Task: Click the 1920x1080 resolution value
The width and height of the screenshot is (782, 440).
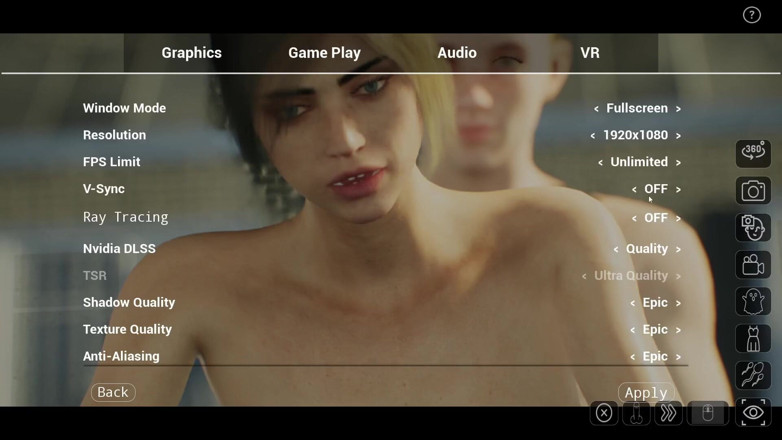Action: coord(635,135)
